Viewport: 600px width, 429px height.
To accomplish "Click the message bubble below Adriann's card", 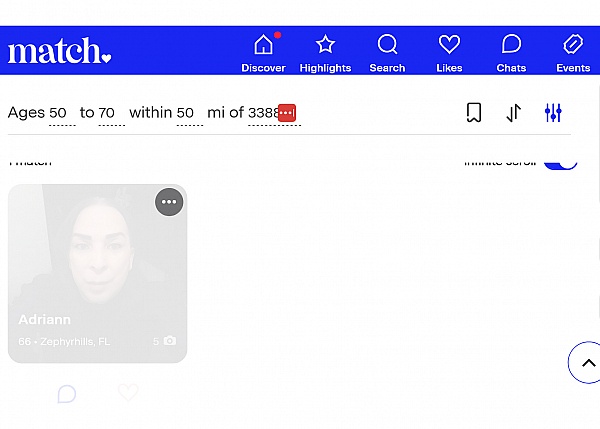I will [x=67, y=394].
